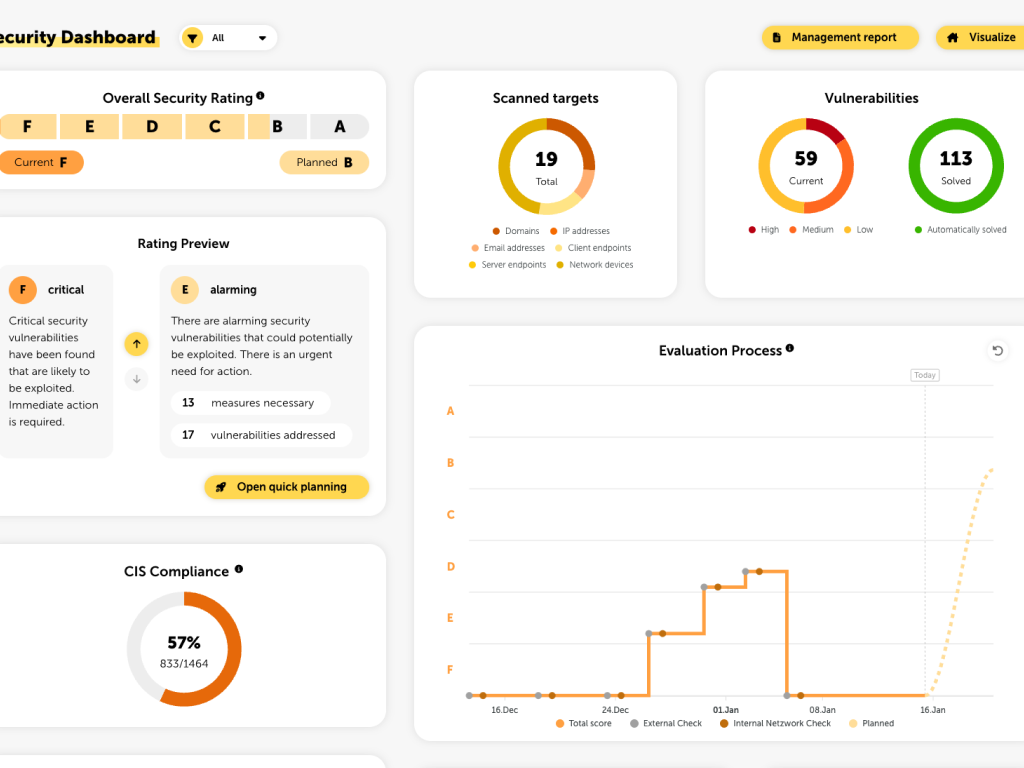Toggle External Check chart legend
Image resolution: width=1024 pixels, height=768 pixels.
[x=666, y=724]
